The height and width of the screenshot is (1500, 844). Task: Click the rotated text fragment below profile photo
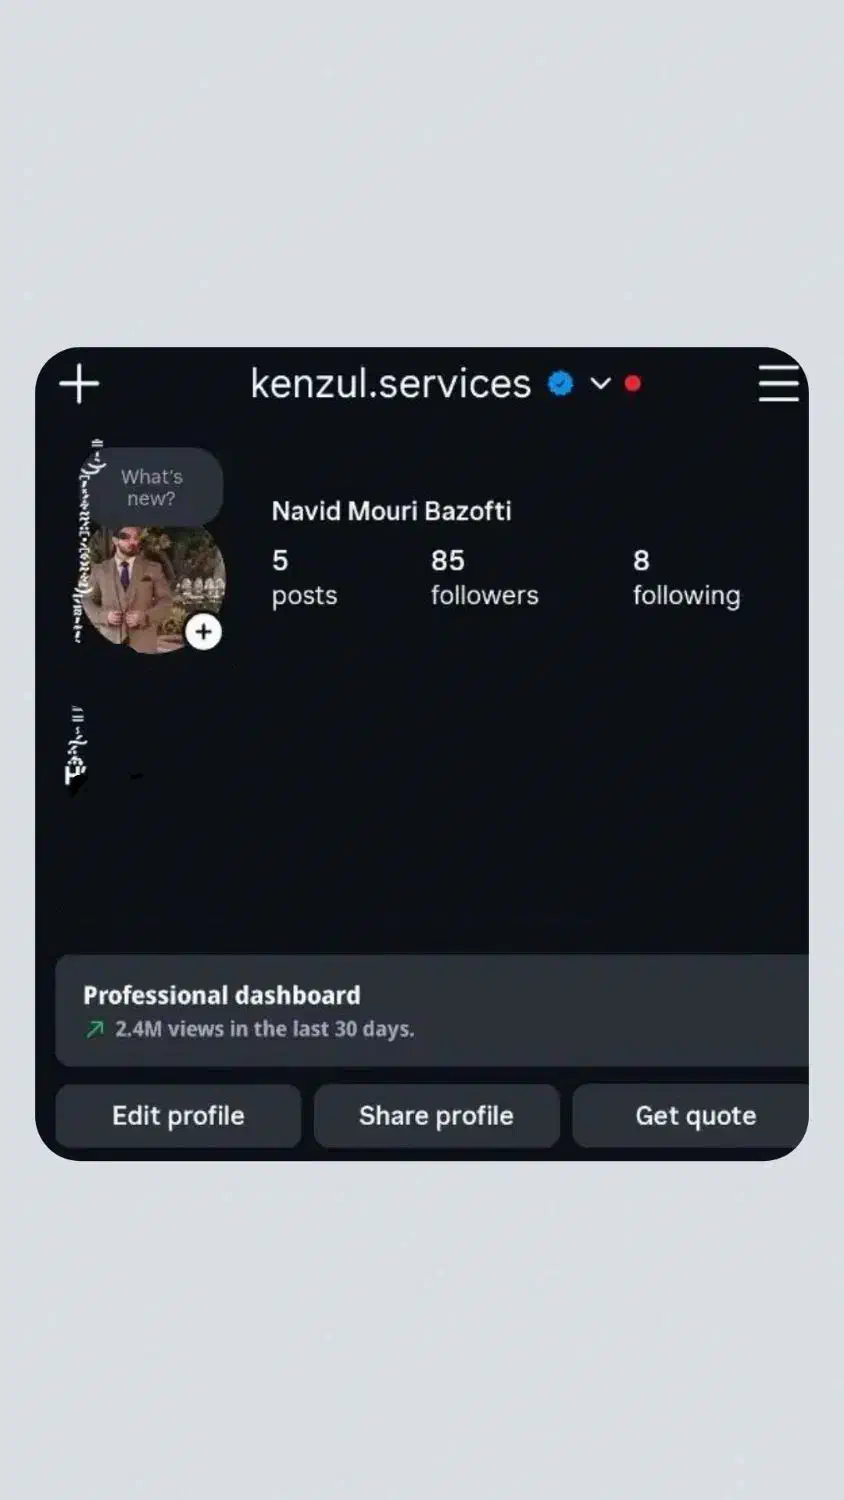[x=76, y=747]
